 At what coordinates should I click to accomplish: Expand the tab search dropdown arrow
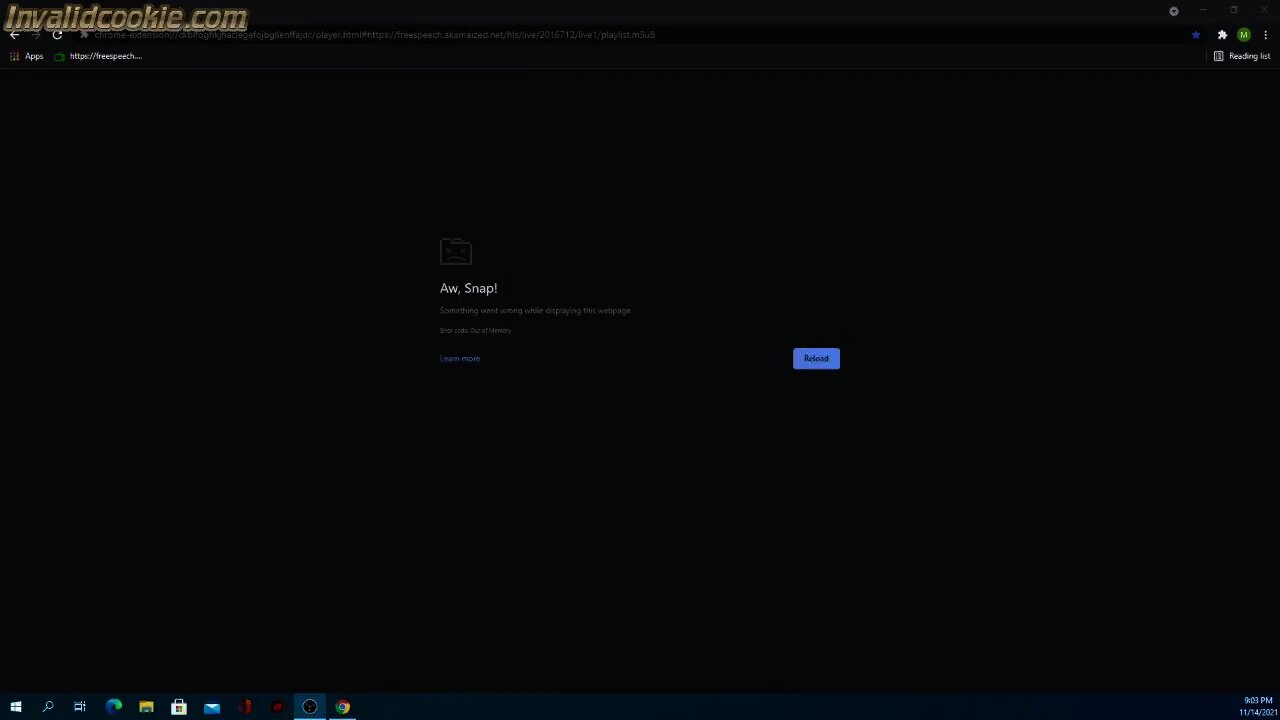(1174, 11)
